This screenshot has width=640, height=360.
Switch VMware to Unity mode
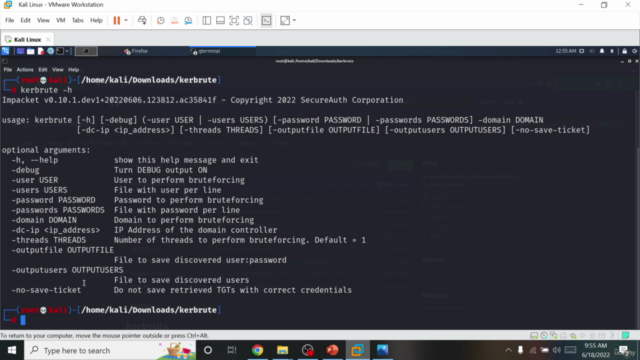click(x=248, y=20)
